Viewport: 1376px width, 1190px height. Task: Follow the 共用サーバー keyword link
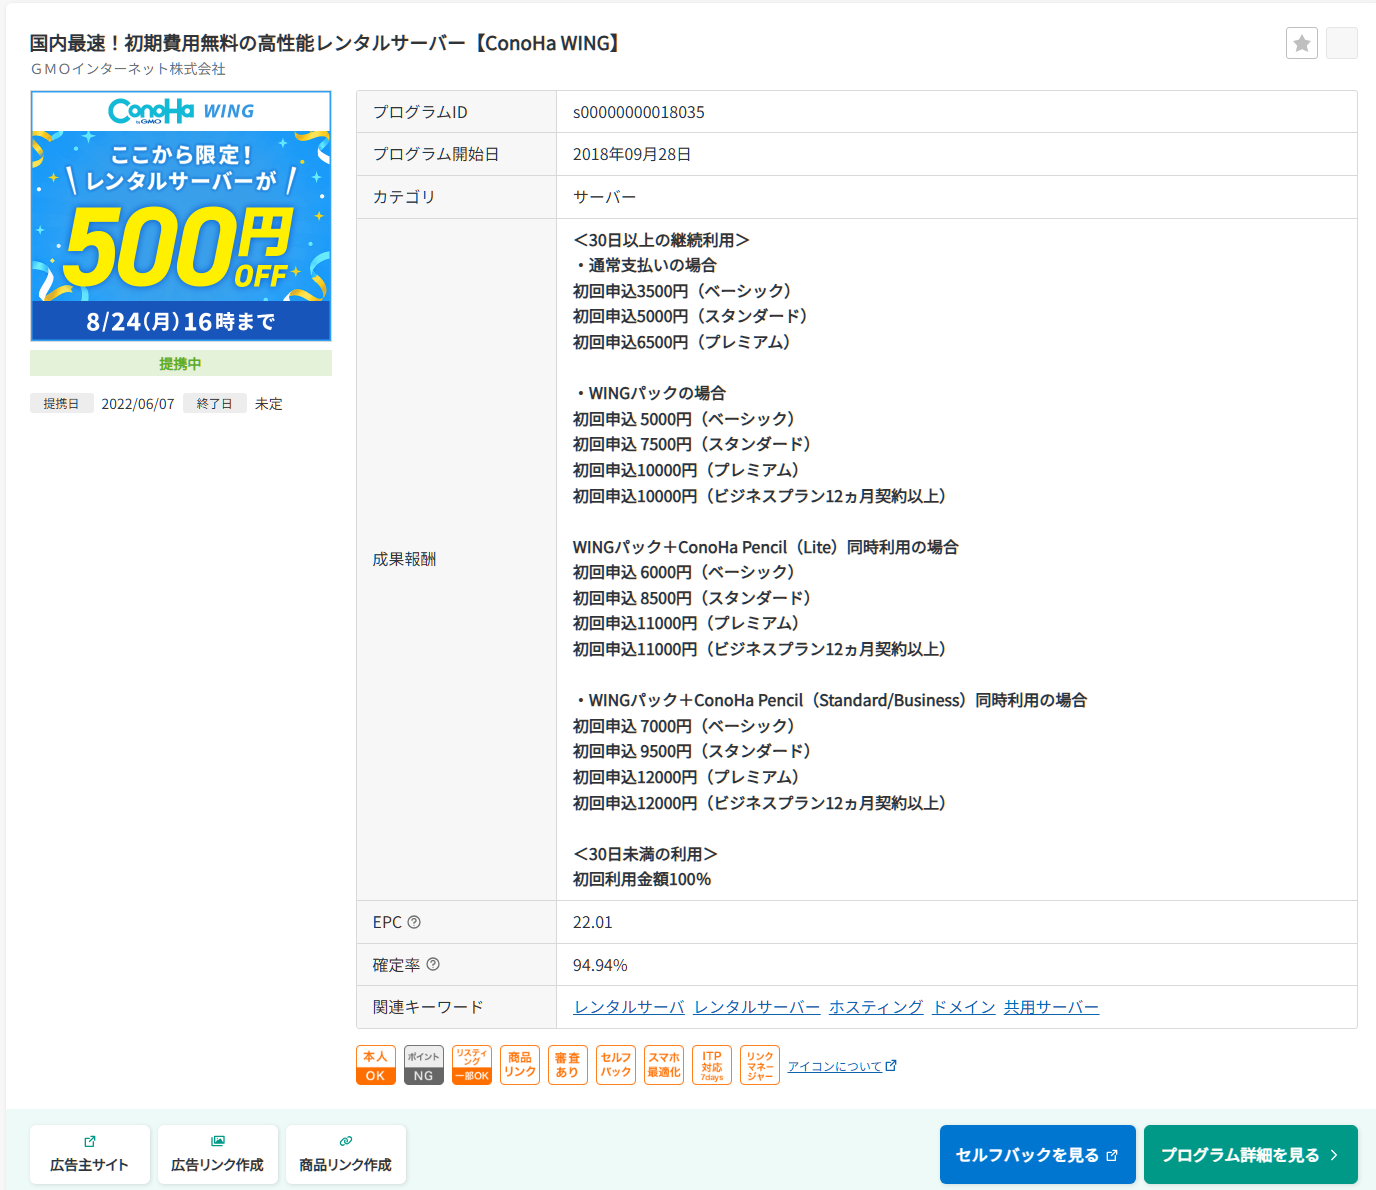(1052, 1007)
